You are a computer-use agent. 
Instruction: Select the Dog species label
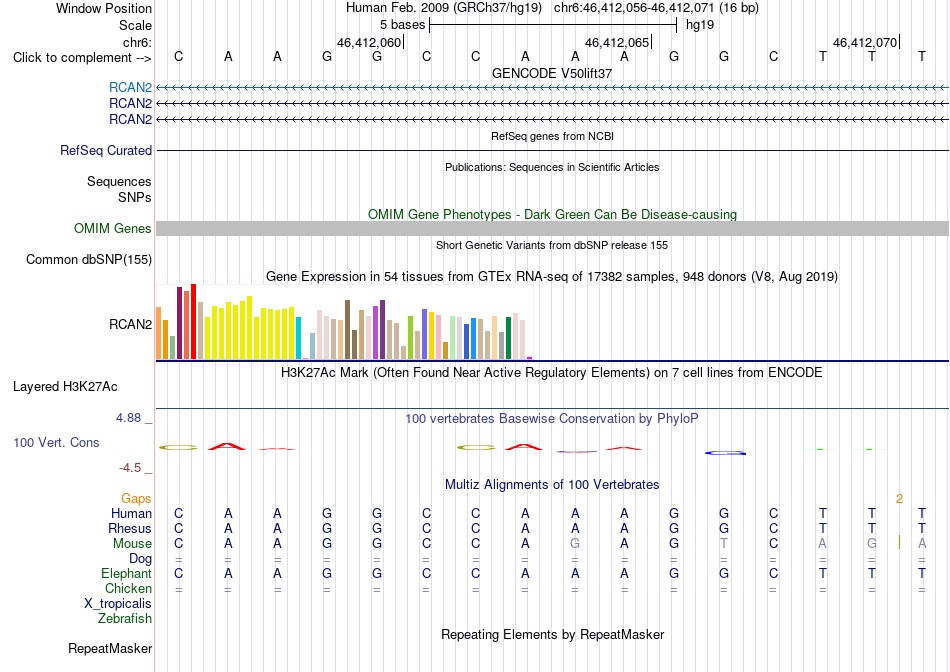point(141,559)
